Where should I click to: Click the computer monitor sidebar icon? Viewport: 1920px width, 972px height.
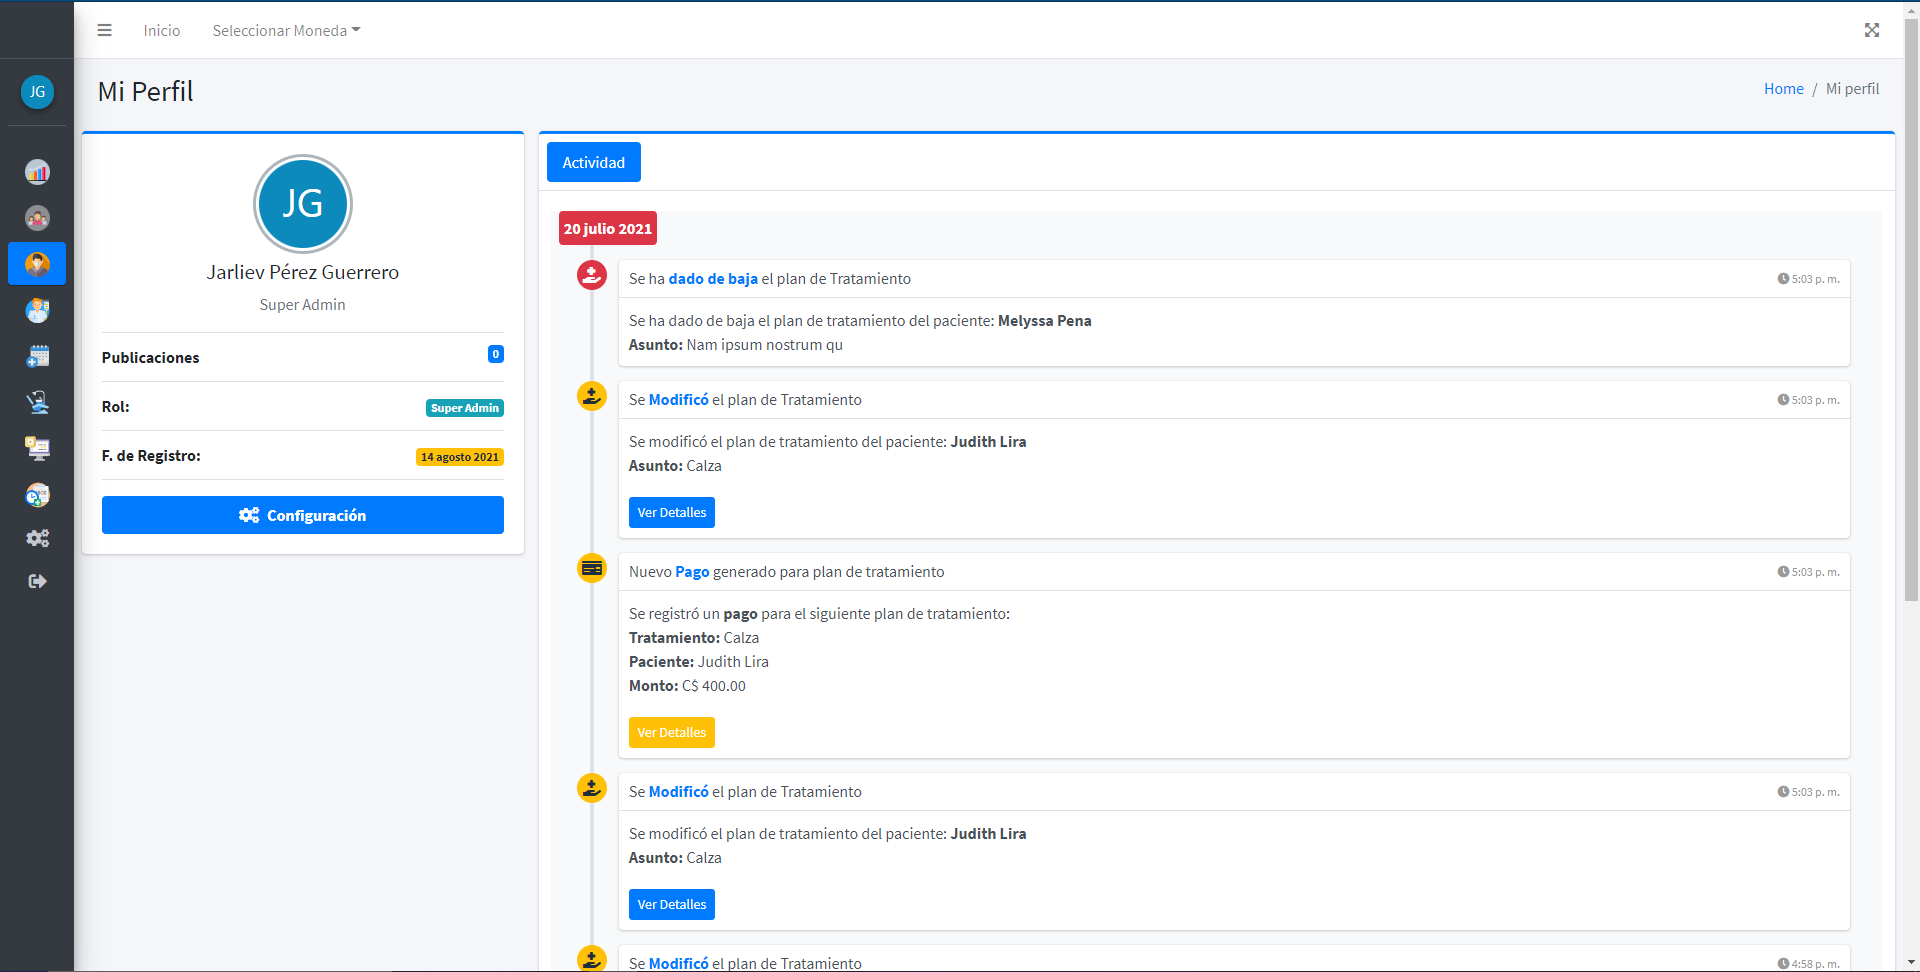tap(37, 448)
